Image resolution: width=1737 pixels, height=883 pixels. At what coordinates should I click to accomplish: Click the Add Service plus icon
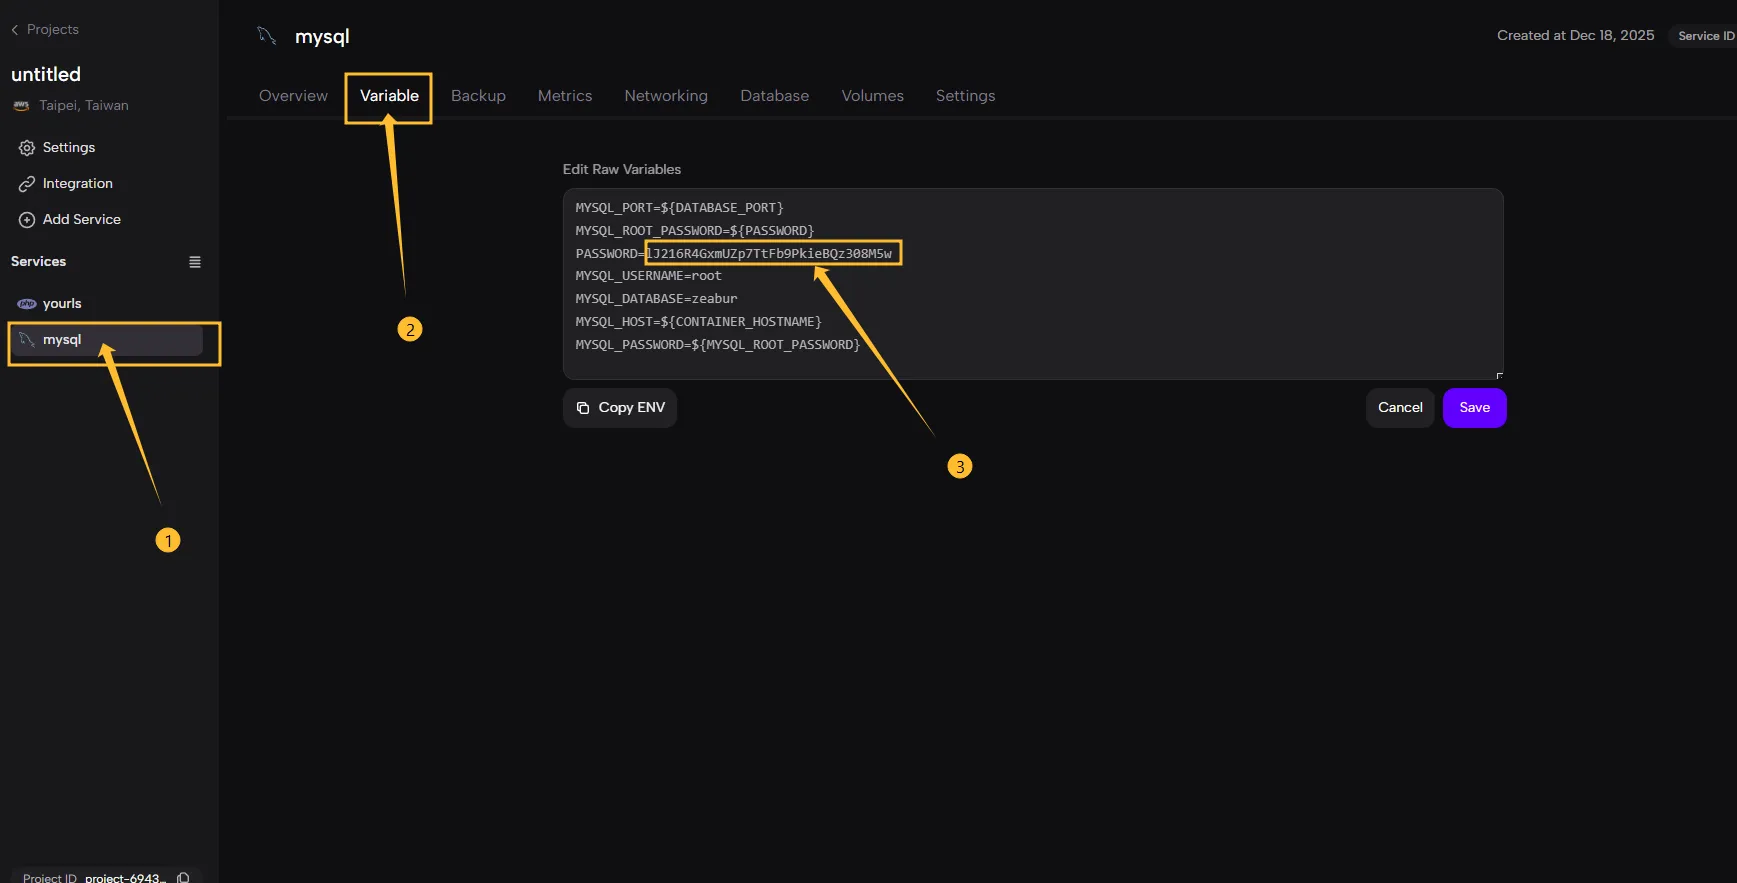coord(27,220)
